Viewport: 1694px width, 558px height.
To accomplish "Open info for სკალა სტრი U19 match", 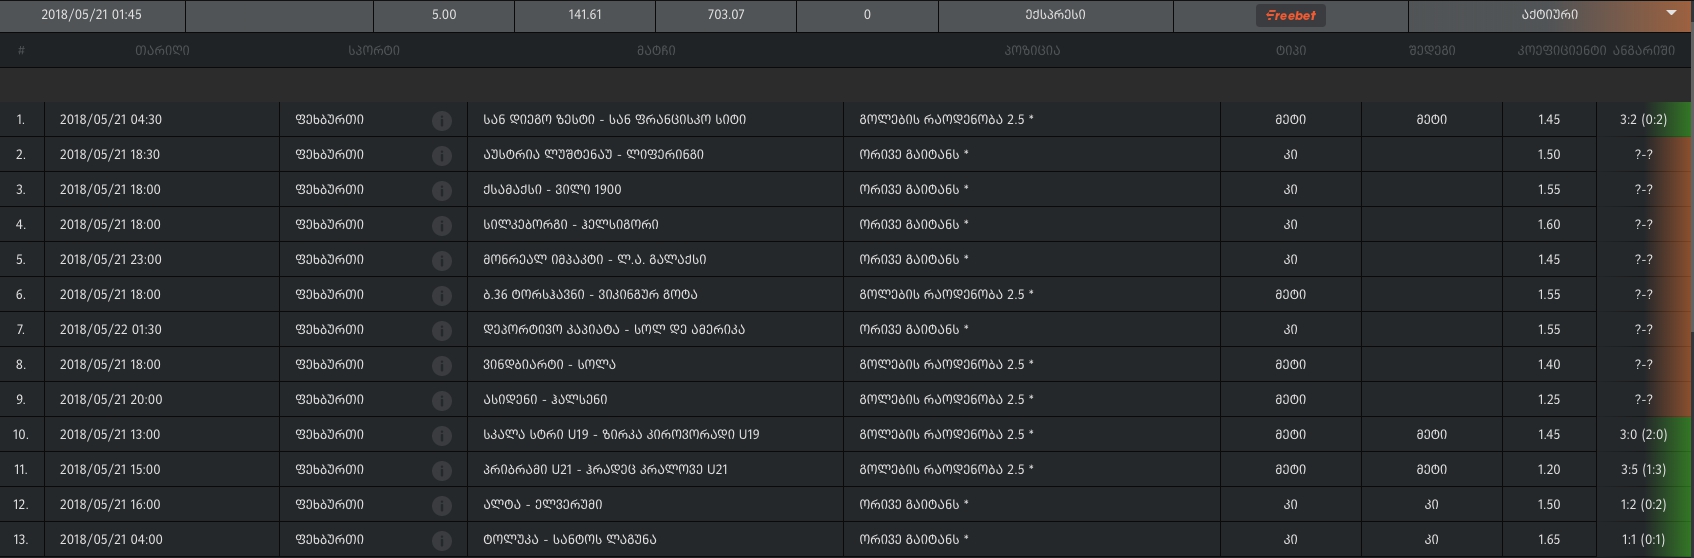I will tap(441, 435).
